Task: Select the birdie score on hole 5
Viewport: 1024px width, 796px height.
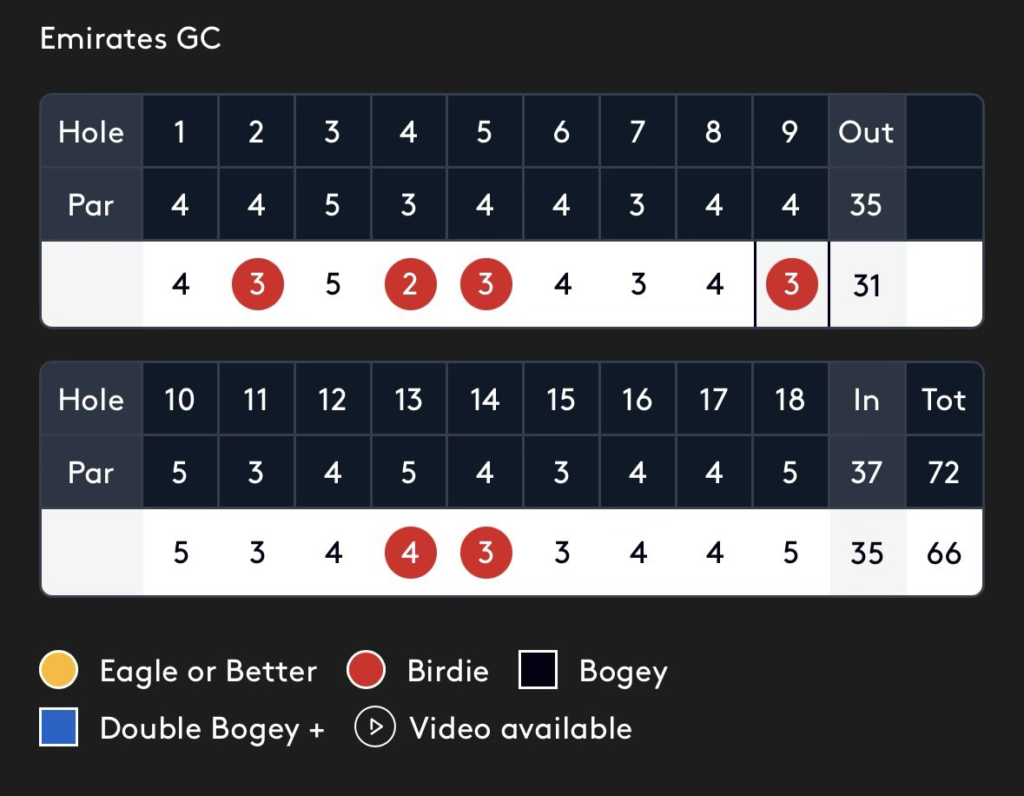Action: (486, 285)
